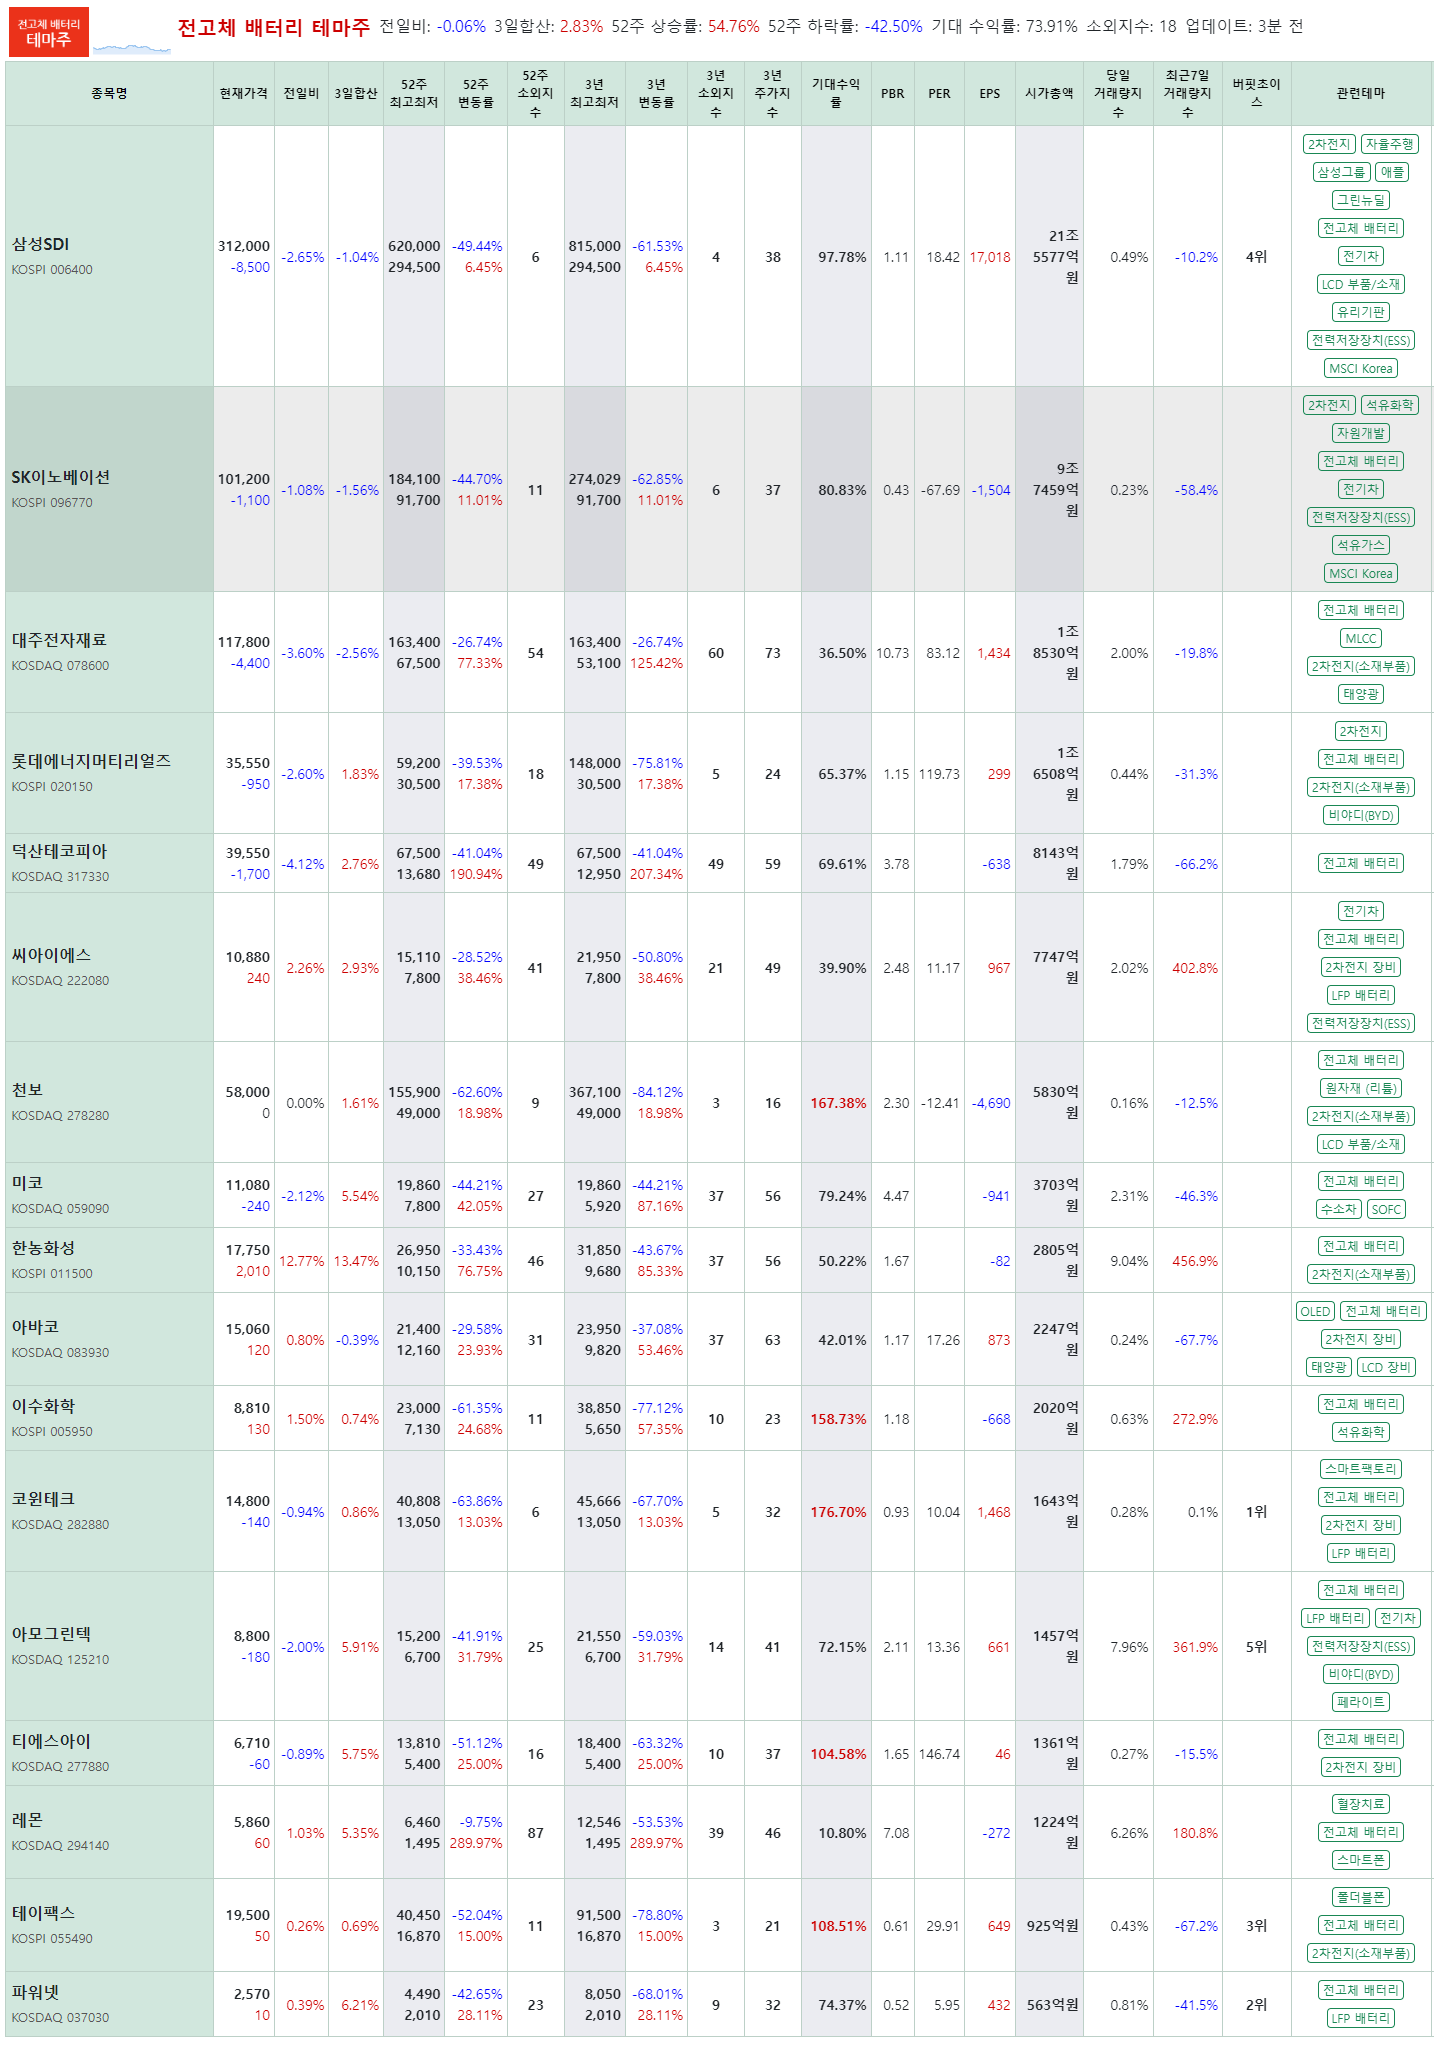Click the 전고체 배터리 tag in 덕산테코피아 row

1361,863
